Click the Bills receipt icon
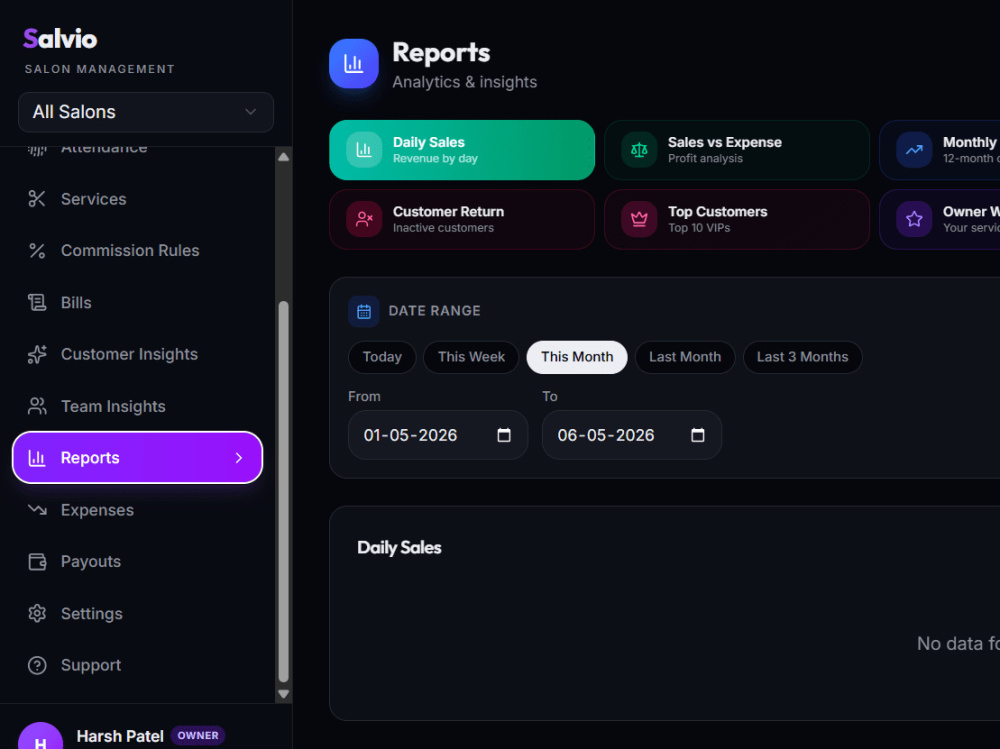The image size is (1000, 749). point(37,302)
